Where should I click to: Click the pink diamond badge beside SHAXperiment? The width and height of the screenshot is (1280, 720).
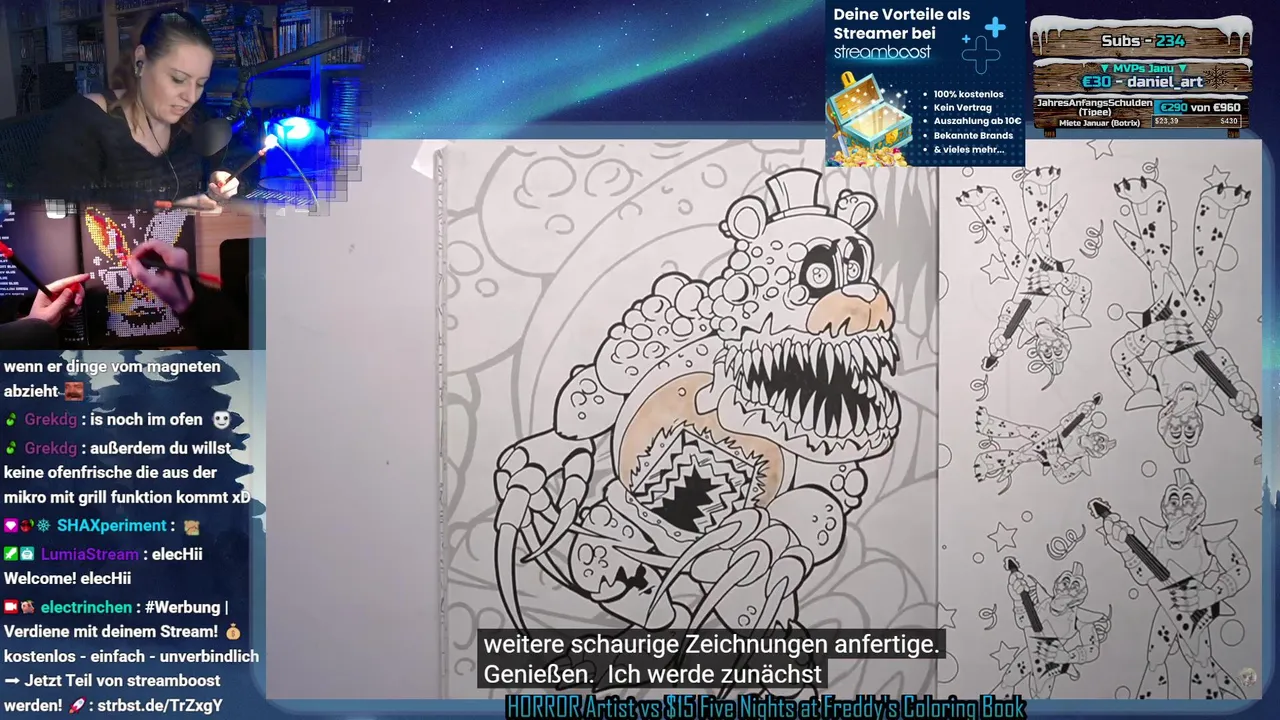(x=11, y=526)
